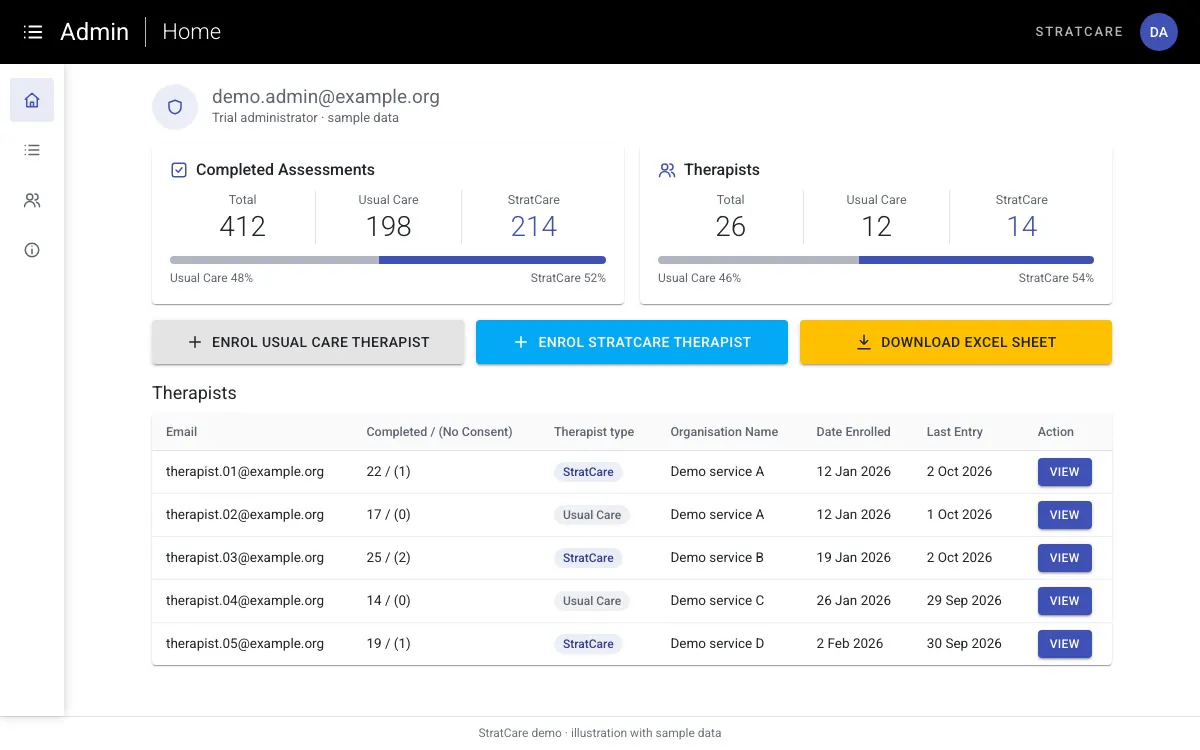
Task: Click Trial administrator sample data subtitle
Action: 305,118
